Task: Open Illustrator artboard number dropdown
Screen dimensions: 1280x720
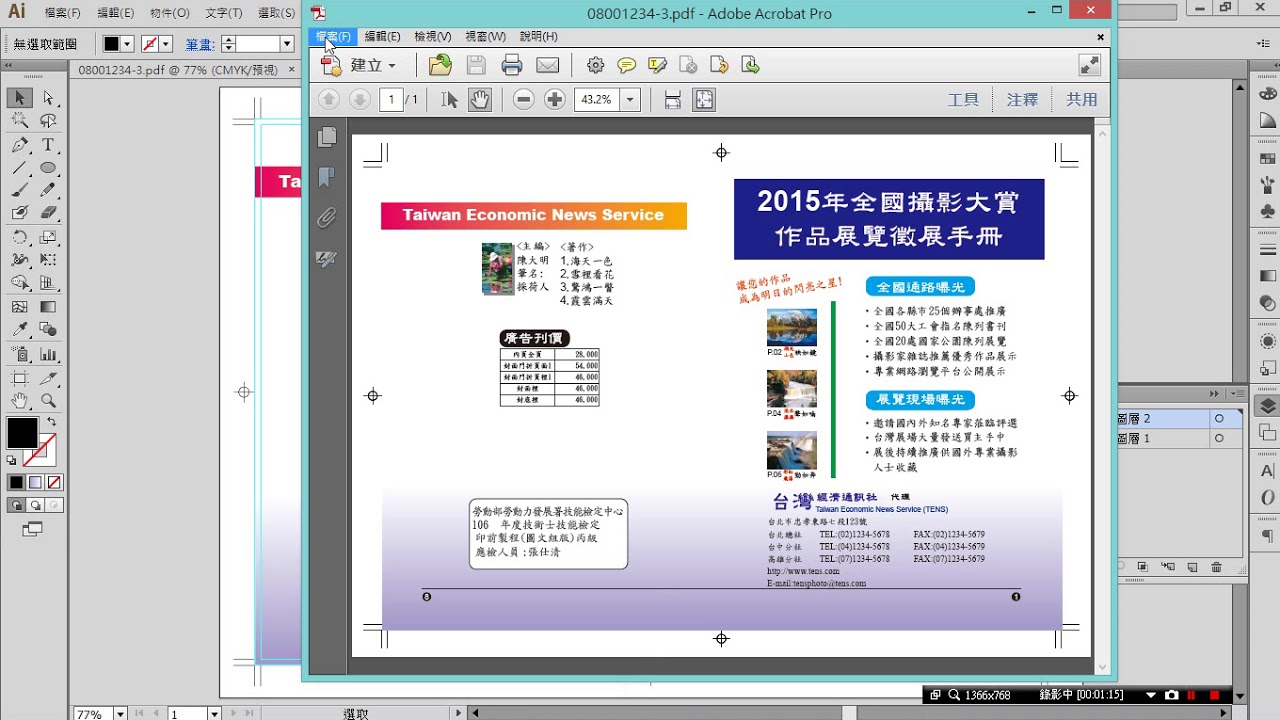Action: tap(214, 714)
